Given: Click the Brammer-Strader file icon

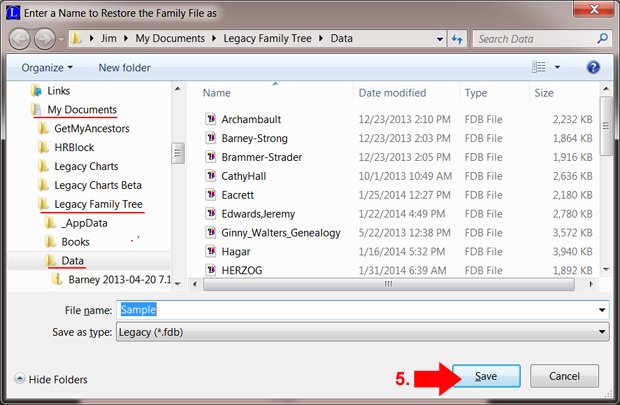Looking at the screenshot, I should 211,157.
